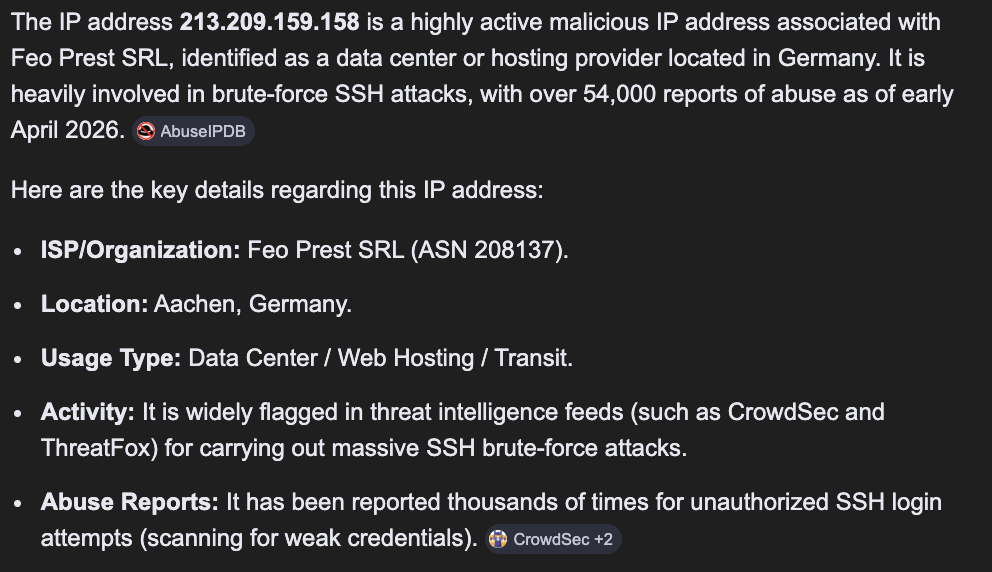Viewport: 992px width, 572px height.
Task: Click 'April 2026' in the first paragraph
Action: click(x=65, y=130)
